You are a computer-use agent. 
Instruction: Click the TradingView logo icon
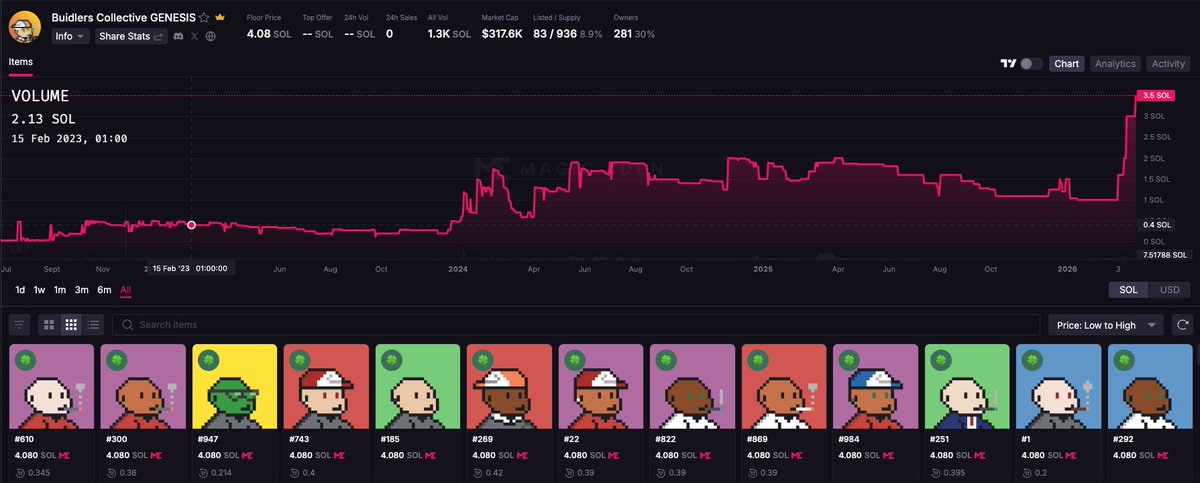pyautogui.click(x=1008, y=63)
